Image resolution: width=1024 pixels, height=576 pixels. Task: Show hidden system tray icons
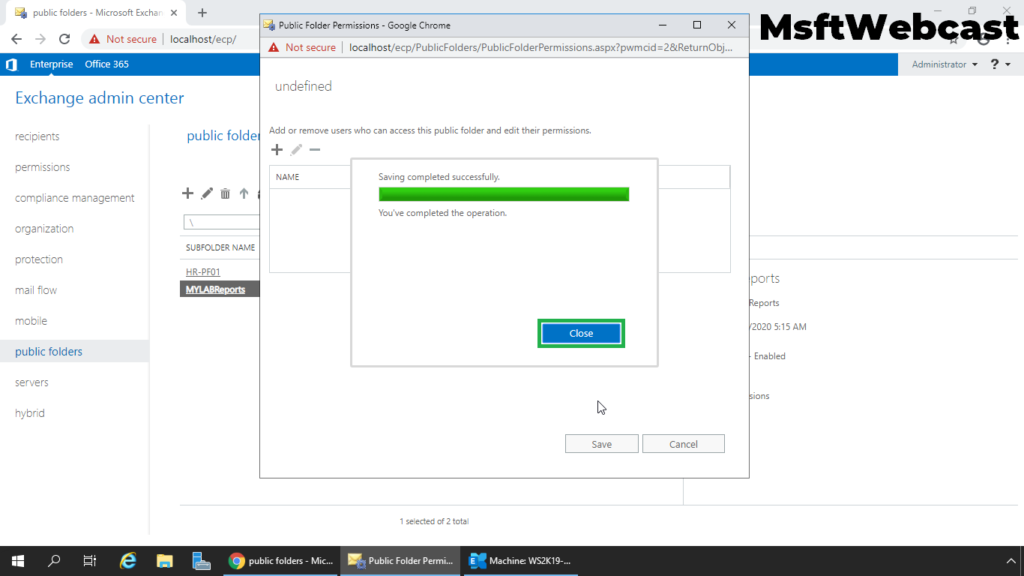click(x=1011, y=561)
